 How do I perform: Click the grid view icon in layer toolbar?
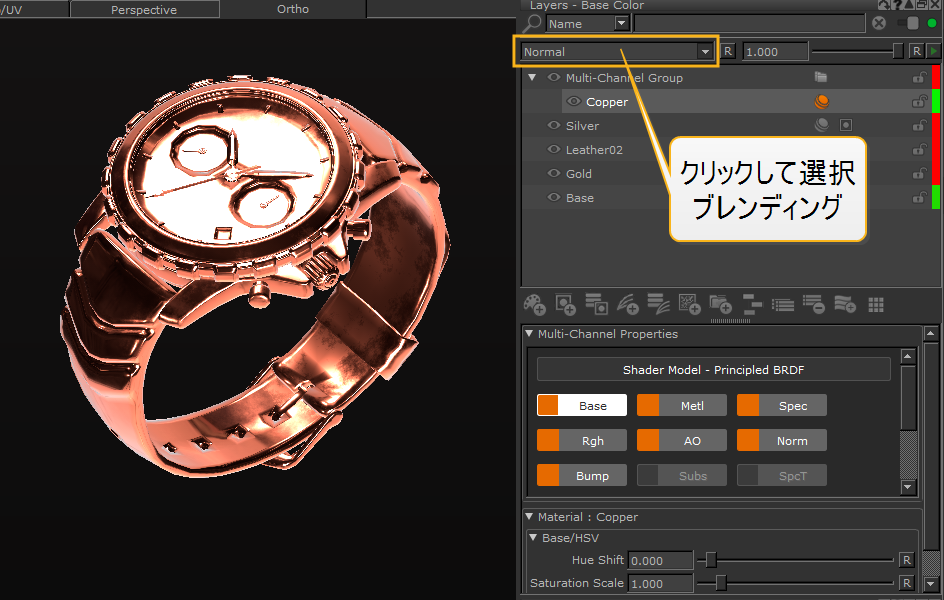pos(876,304)
